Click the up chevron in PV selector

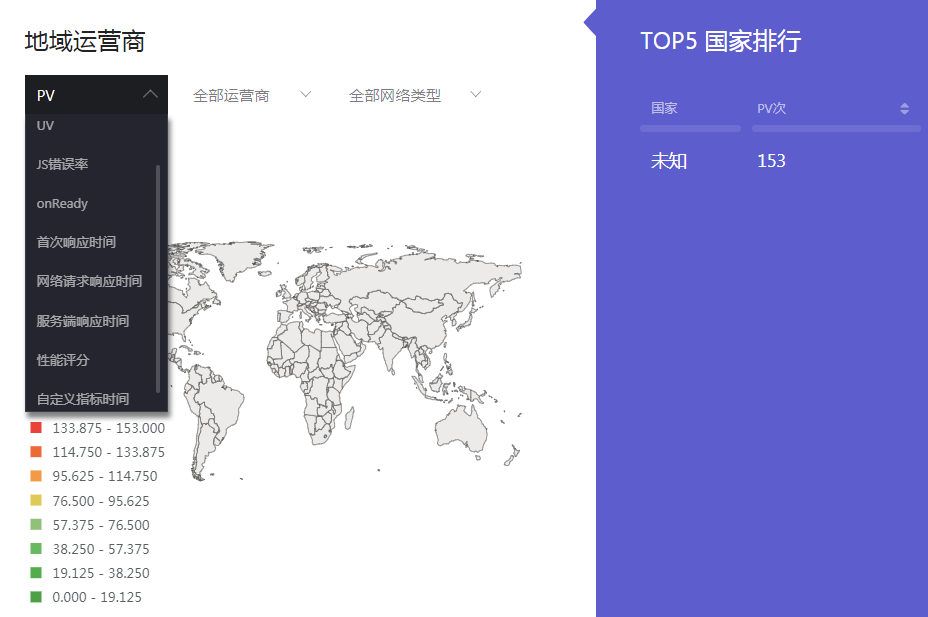pos(150,93)
